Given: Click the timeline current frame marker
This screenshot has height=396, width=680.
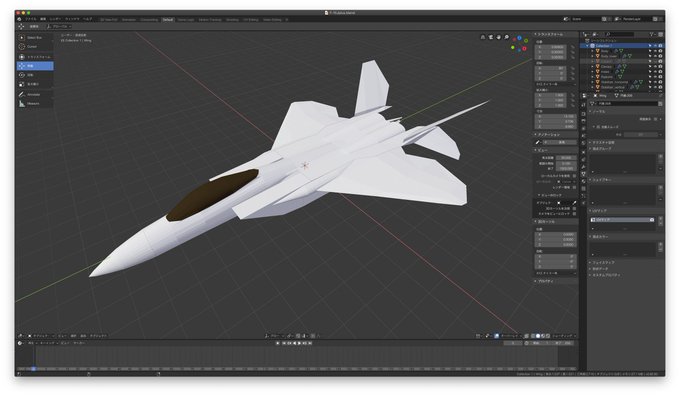Looking at the screenshot, I should click(x=33, y=369).
